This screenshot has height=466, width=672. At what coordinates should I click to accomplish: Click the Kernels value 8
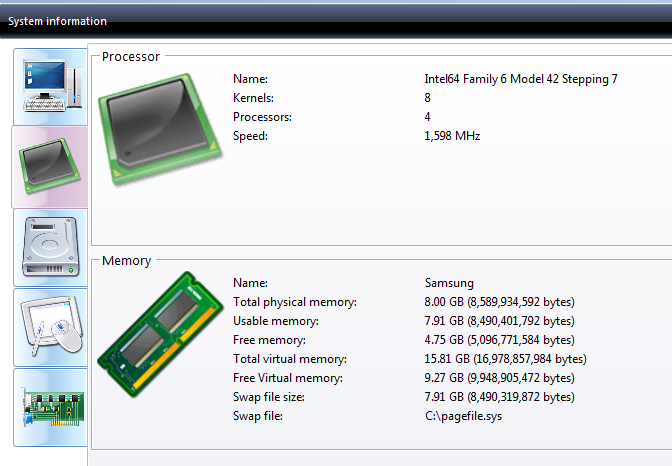click(x=427, y=98)
